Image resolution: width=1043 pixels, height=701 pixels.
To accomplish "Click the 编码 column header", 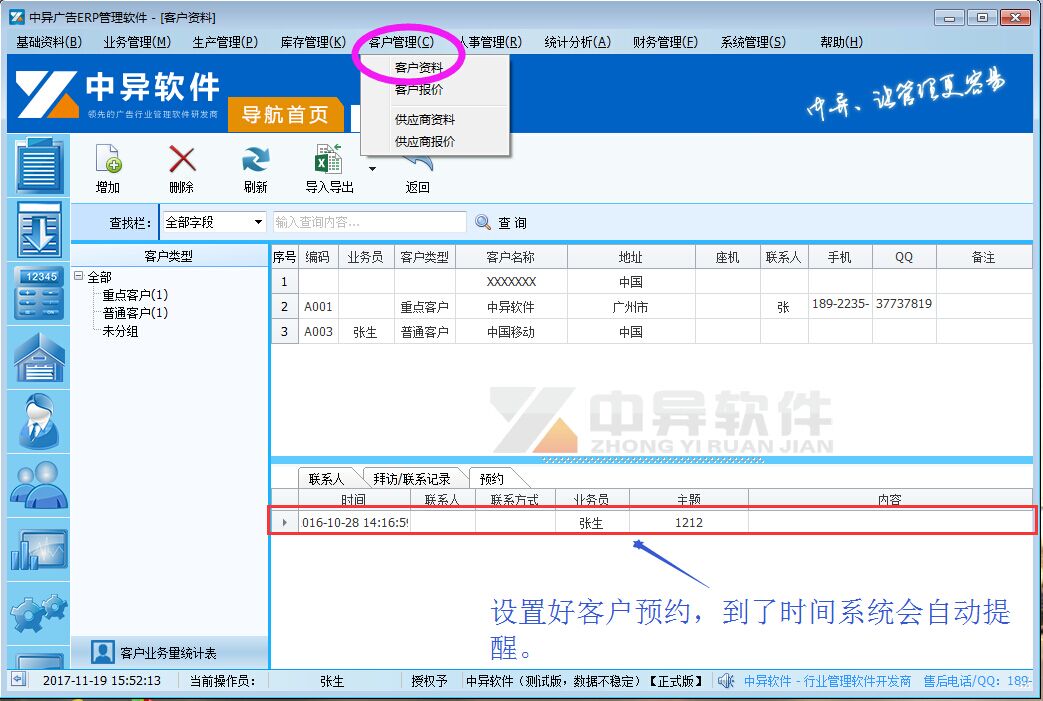I will [x=317, y=257].
